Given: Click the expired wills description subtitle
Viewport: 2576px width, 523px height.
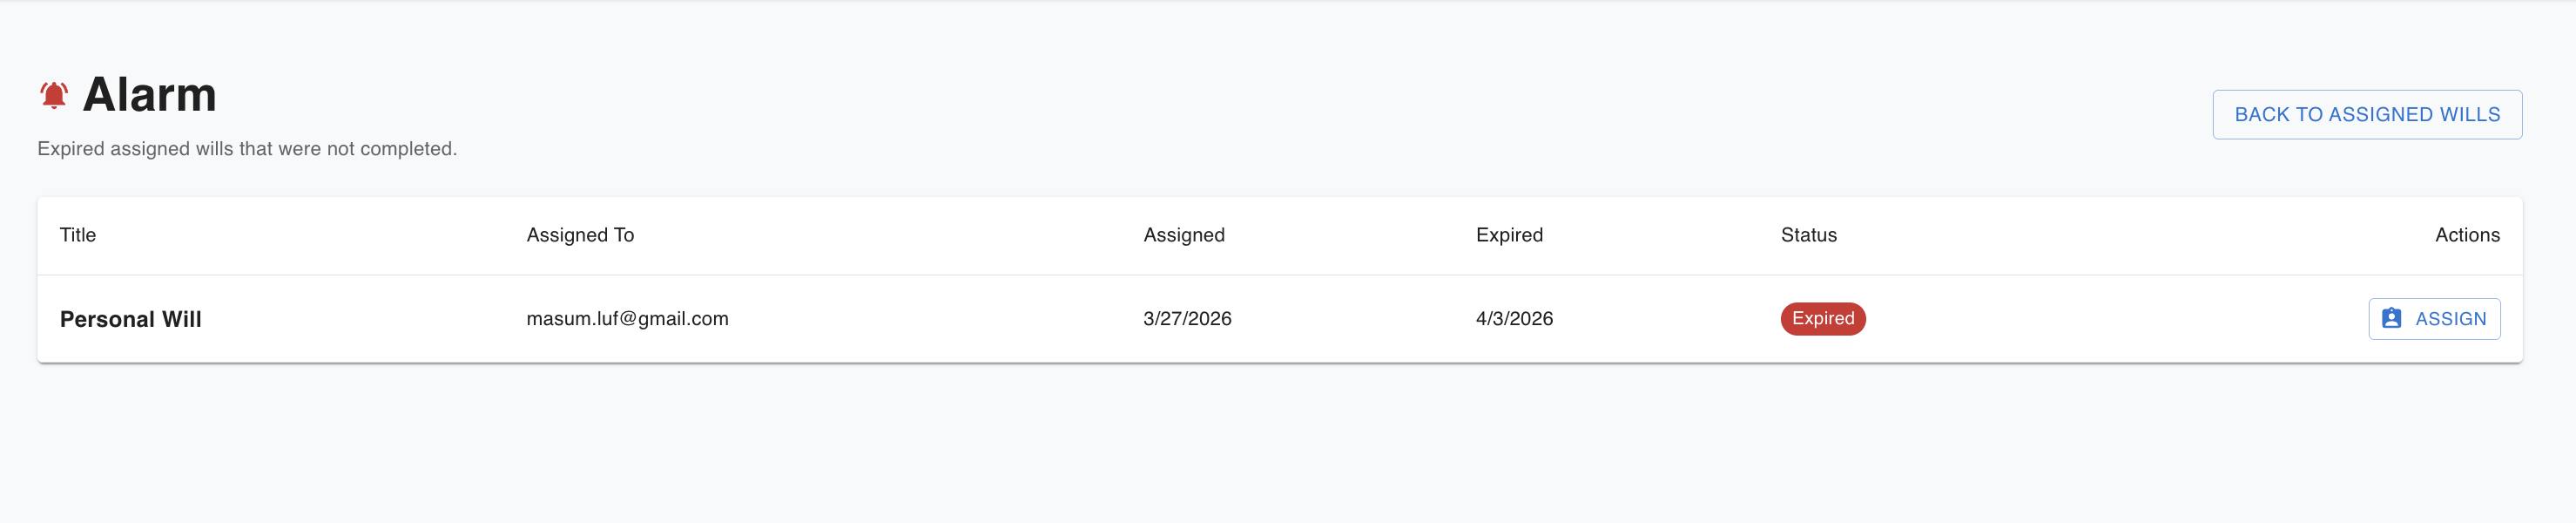Looking at the screenshot, I should (x=247, y=149).
